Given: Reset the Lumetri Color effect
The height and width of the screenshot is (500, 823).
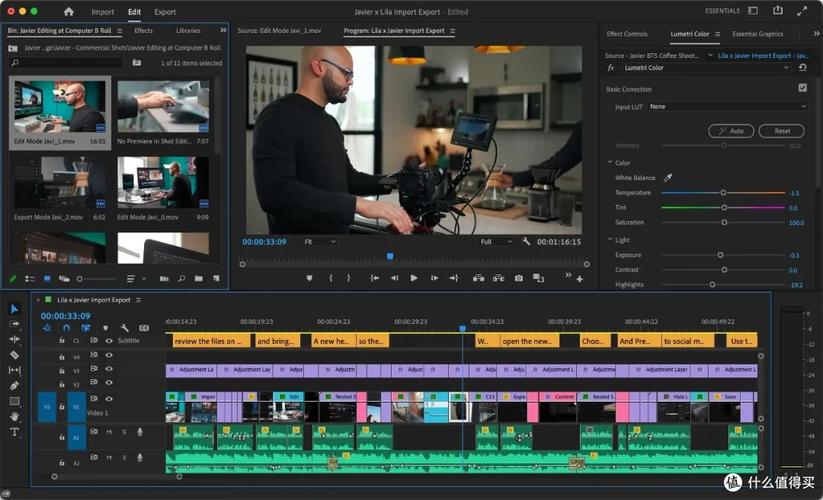Looking at the screenshot, I should (x=803, y=68).
